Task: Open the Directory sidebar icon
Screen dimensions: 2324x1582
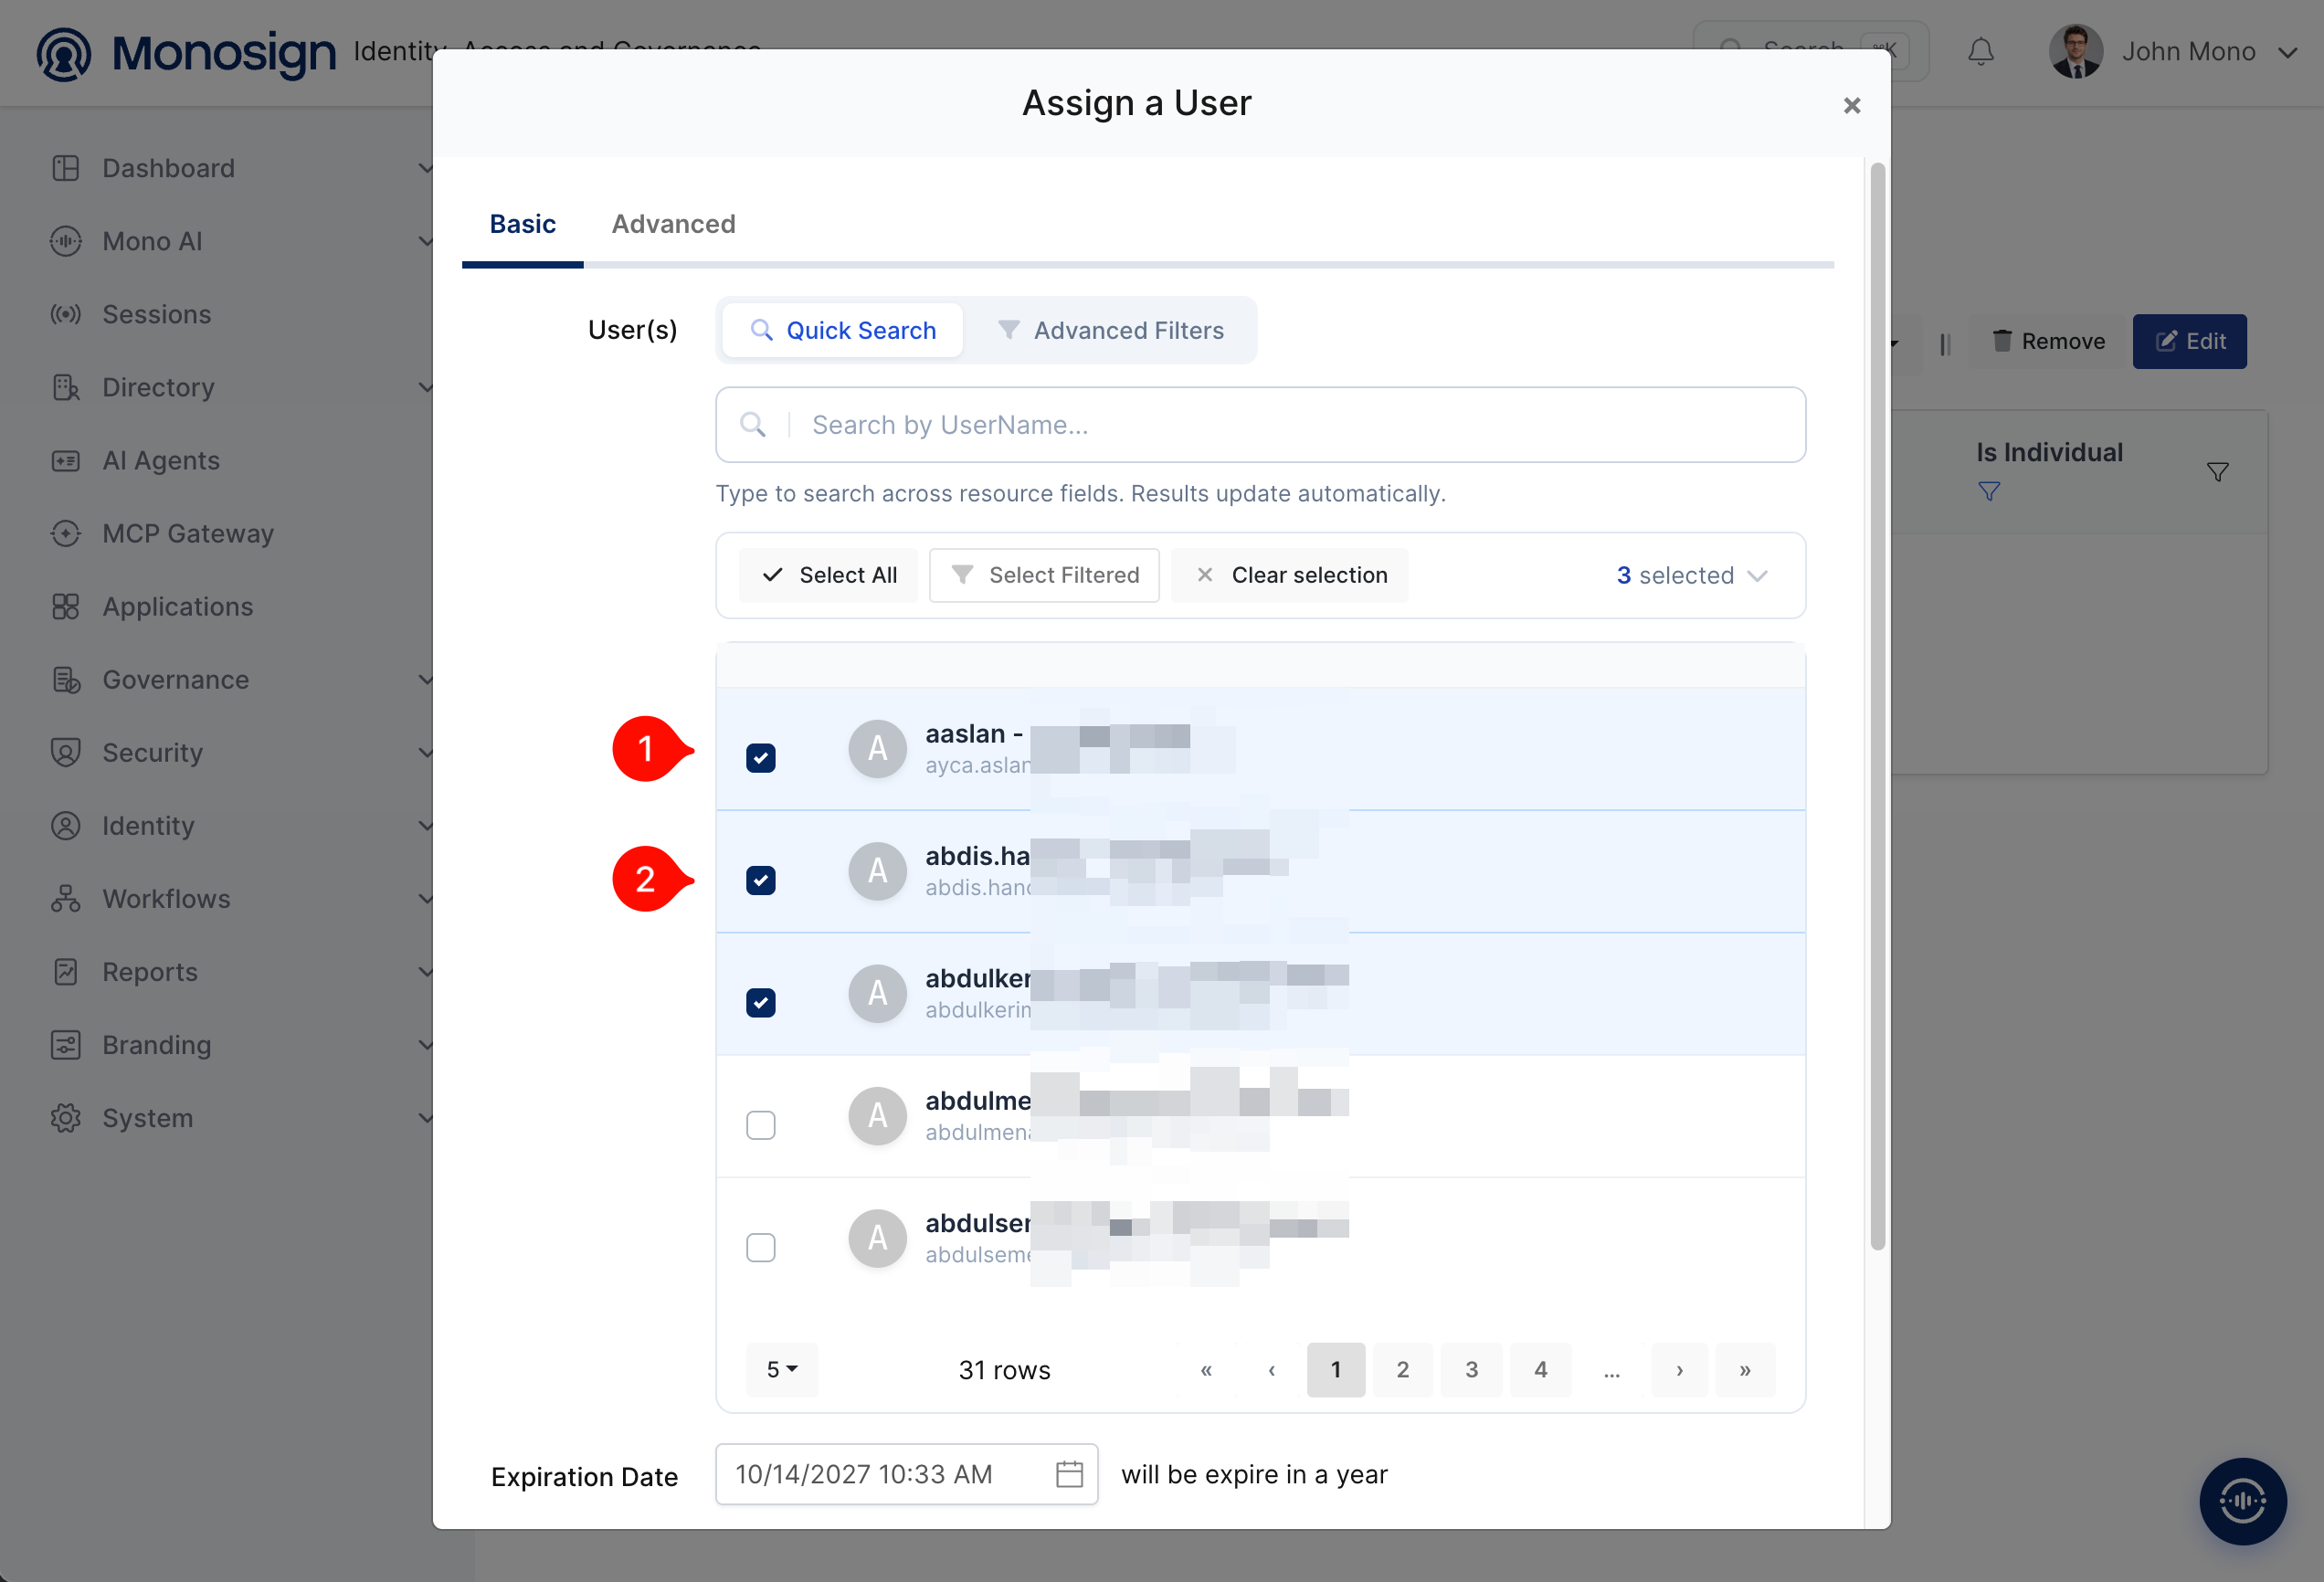Action: tap(66, 387)
